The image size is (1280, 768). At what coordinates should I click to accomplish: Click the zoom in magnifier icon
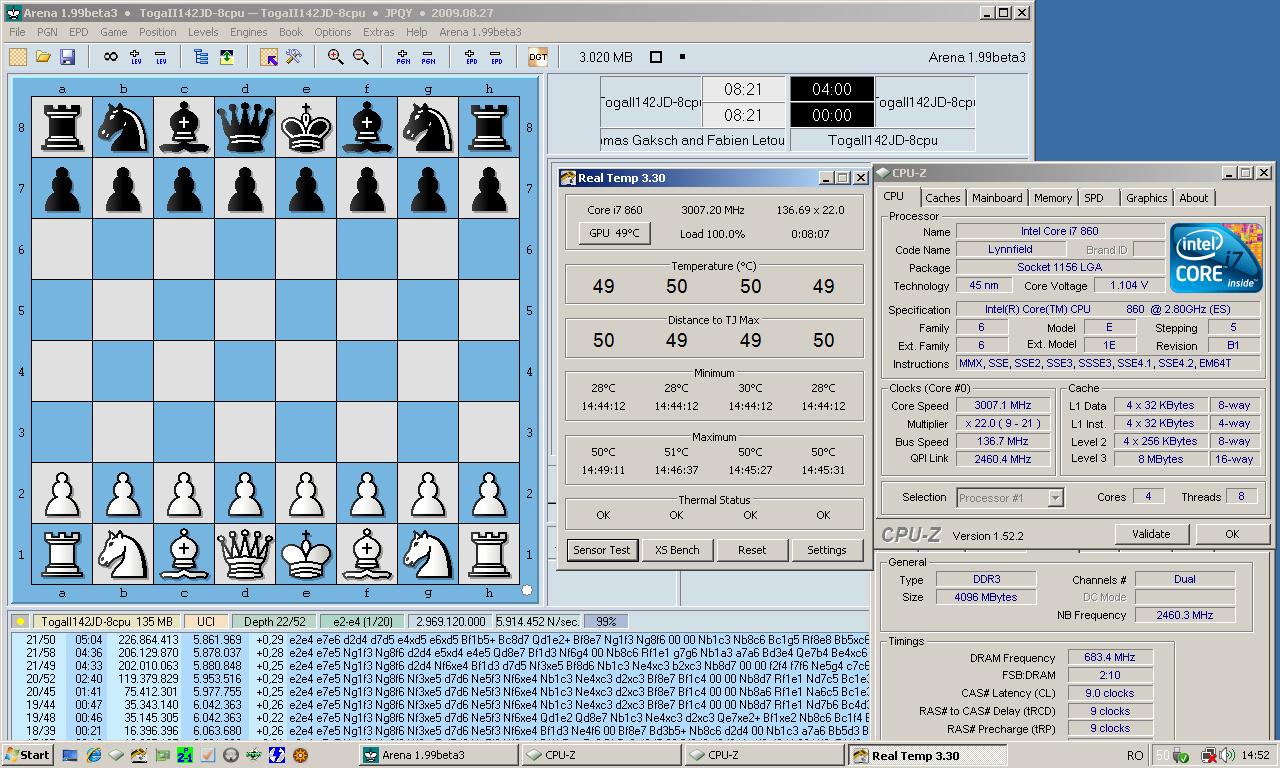click(336, 57)
